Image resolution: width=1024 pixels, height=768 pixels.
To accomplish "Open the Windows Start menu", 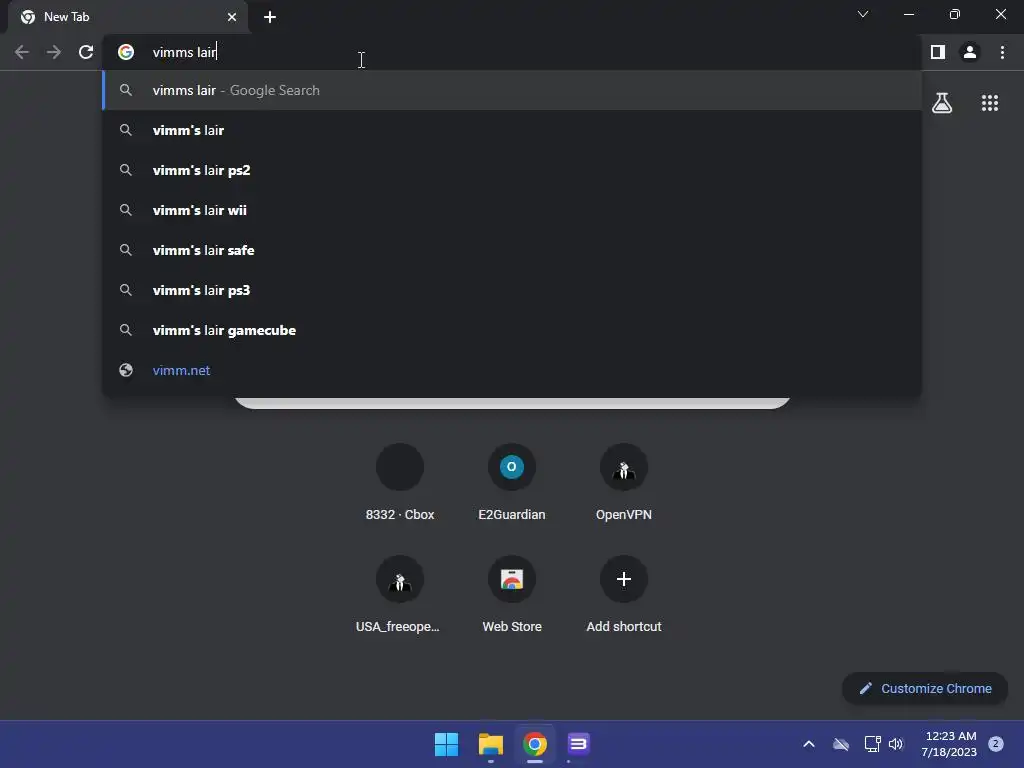I will click(x=447, y=744).
